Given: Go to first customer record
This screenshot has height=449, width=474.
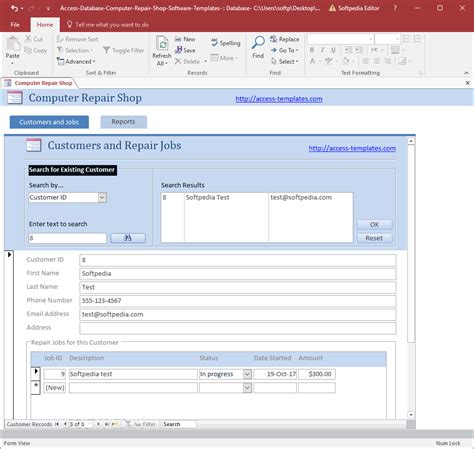Looking at the screenshot, I should coord(57,424).
